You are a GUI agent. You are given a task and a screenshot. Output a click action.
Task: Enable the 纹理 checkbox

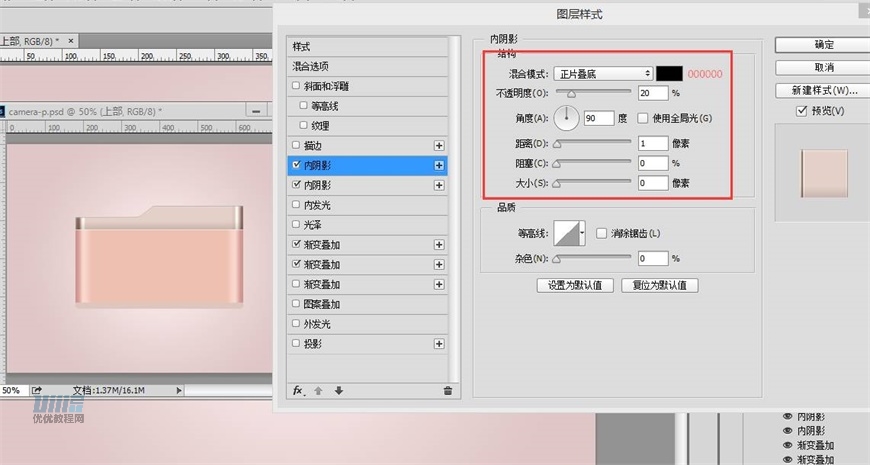pyautogui.click(x=303, y=125)
